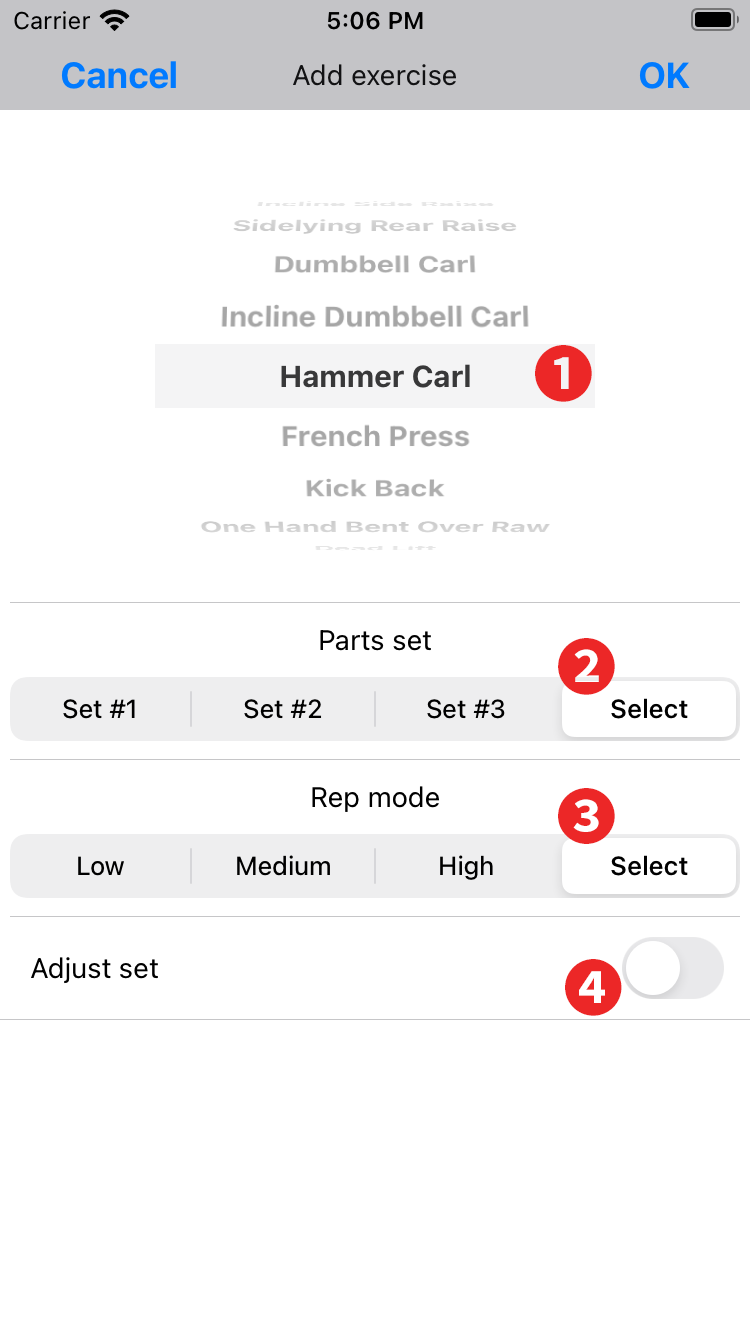Select Set #1 in Parts set
750x1334 pixels.
100,709
